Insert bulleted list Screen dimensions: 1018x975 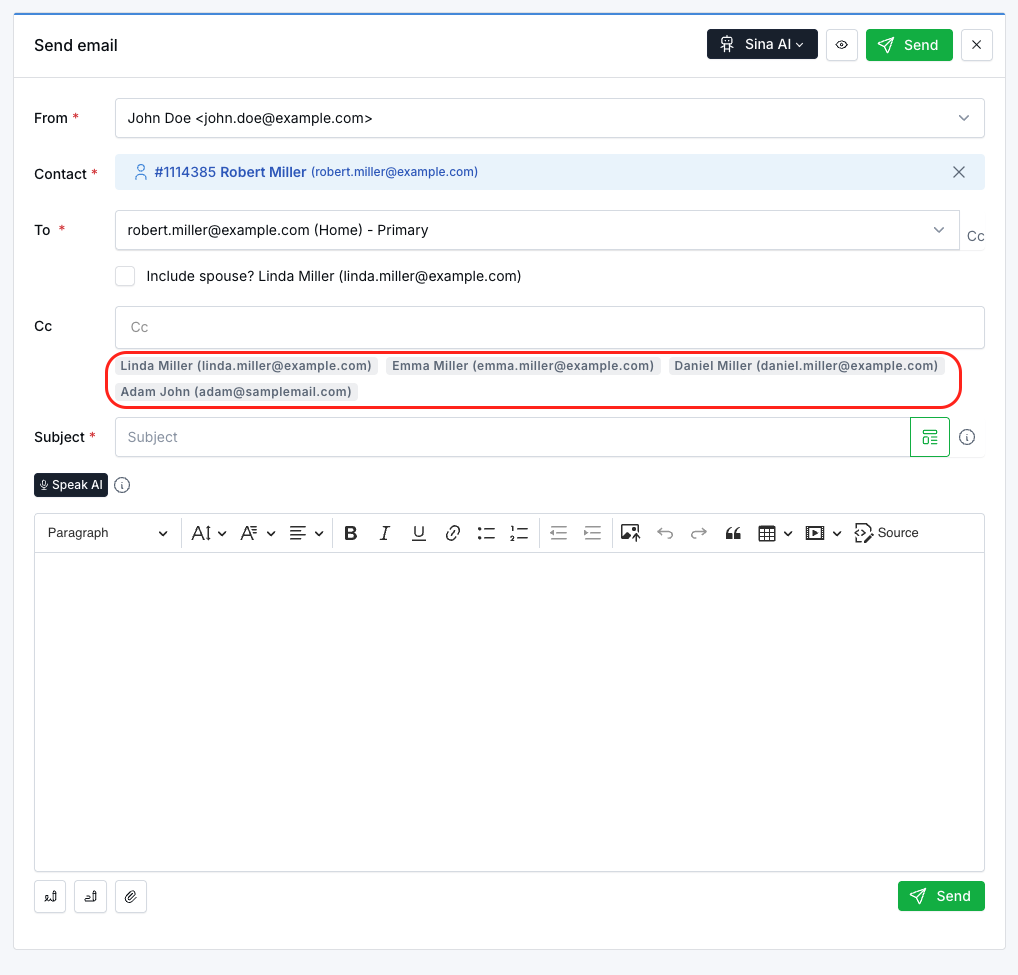point(486,533)
